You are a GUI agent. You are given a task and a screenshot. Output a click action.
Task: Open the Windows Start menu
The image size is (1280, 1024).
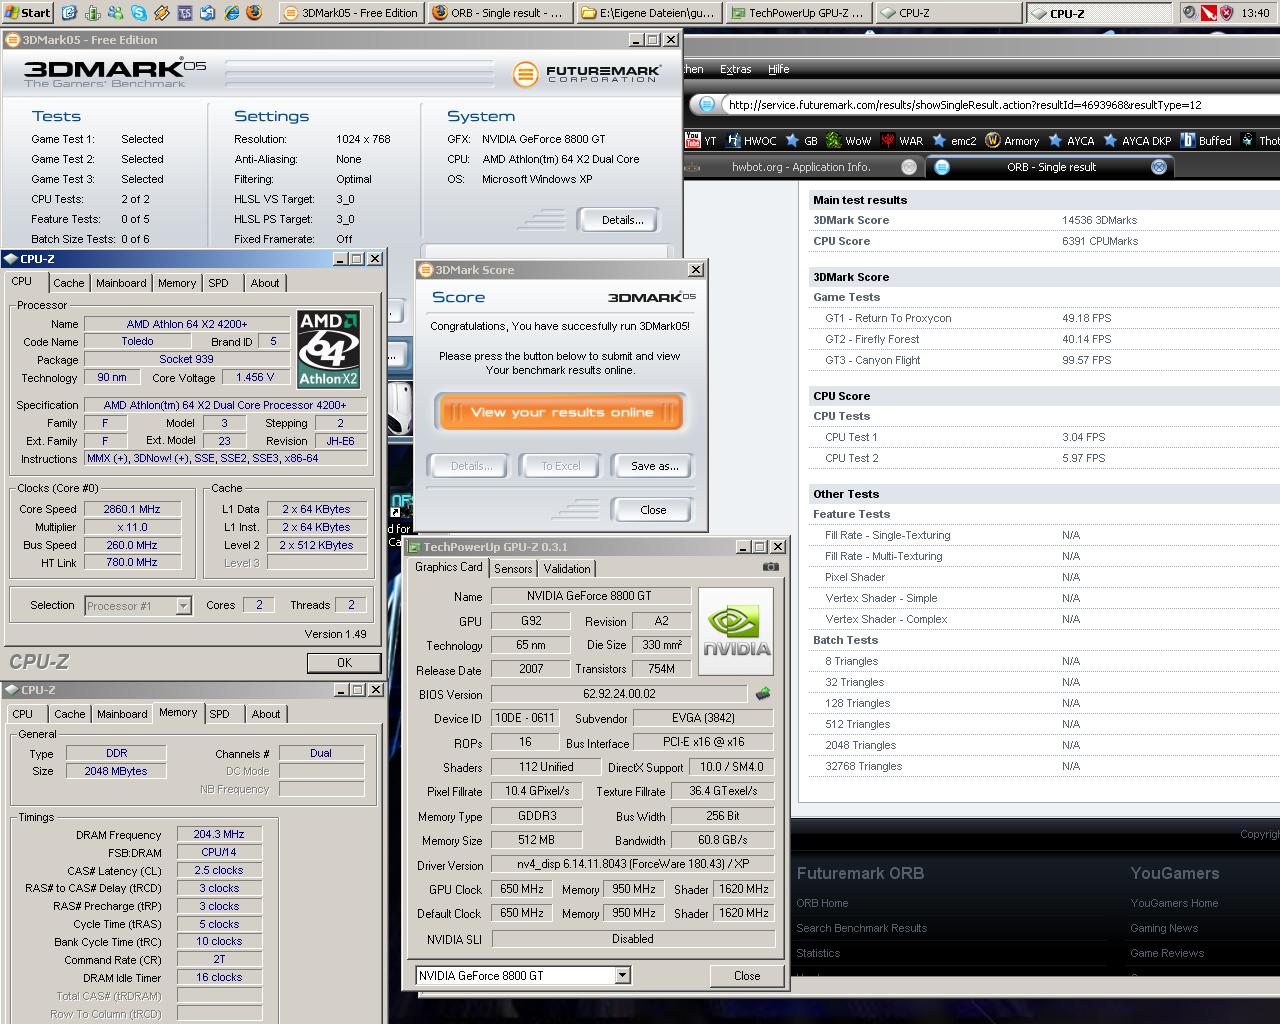(27, 13)
